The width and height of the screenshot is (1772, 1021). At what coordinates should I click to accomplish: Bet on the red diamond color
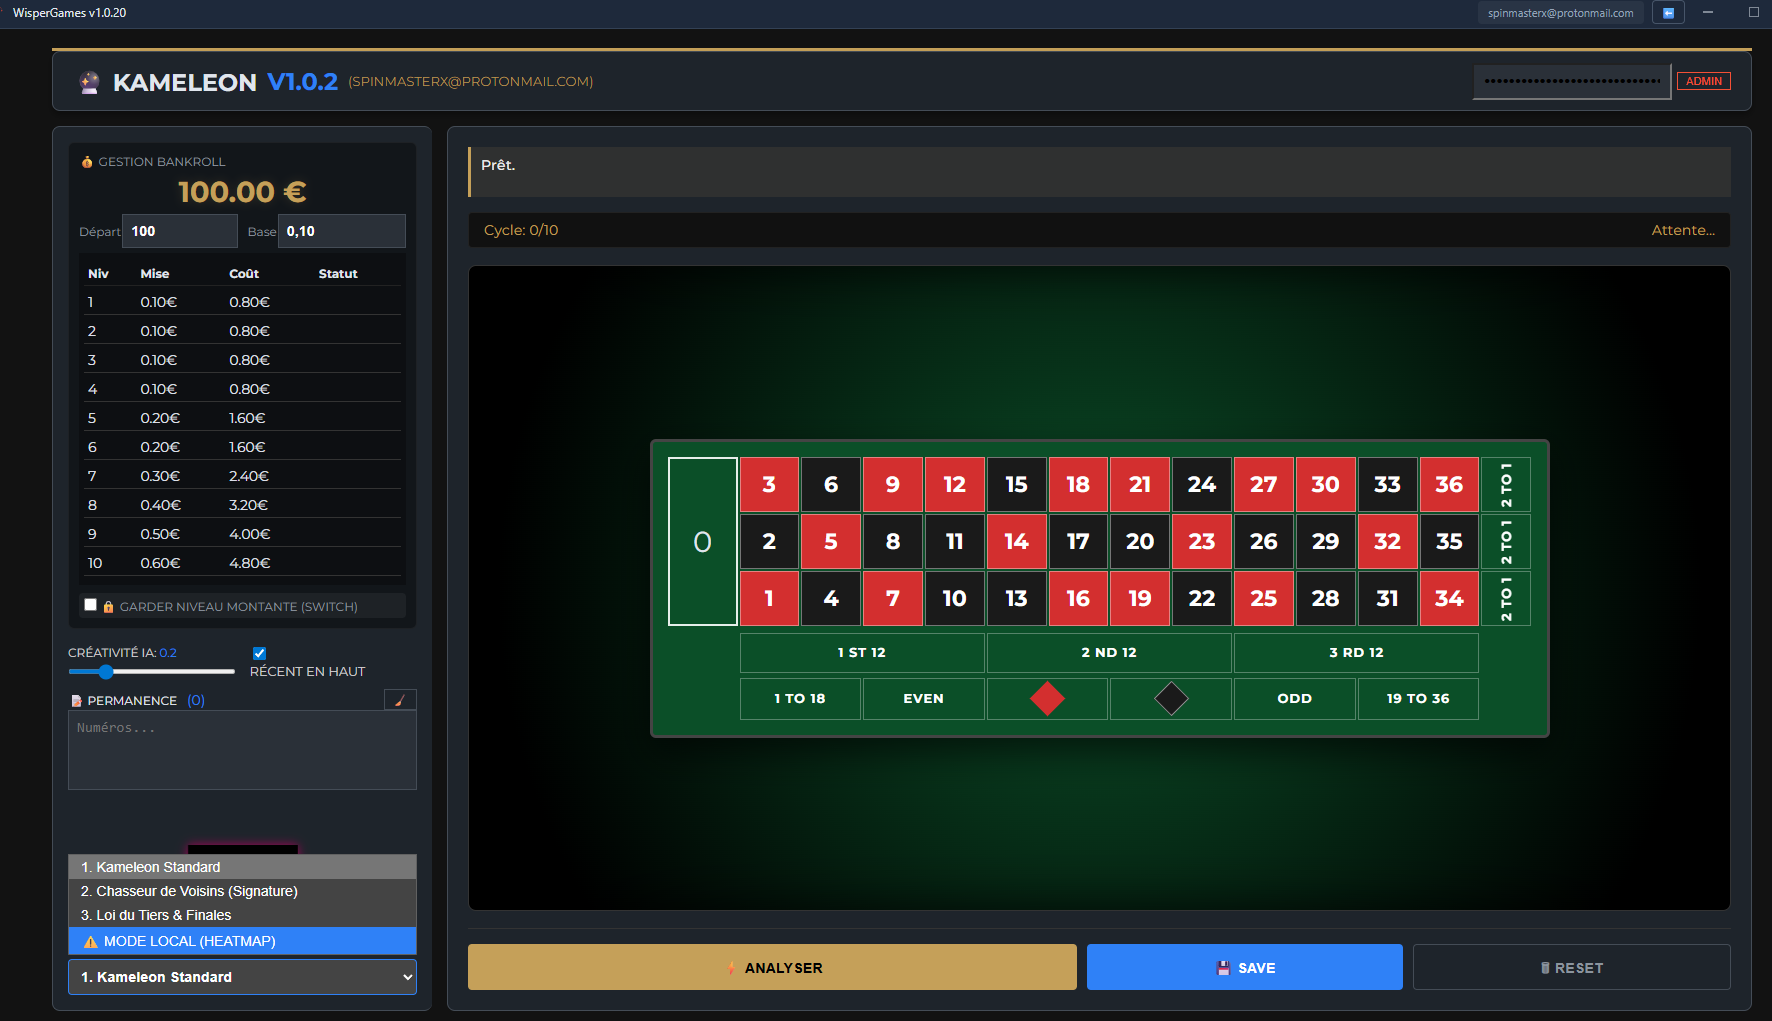(1047, 698)
